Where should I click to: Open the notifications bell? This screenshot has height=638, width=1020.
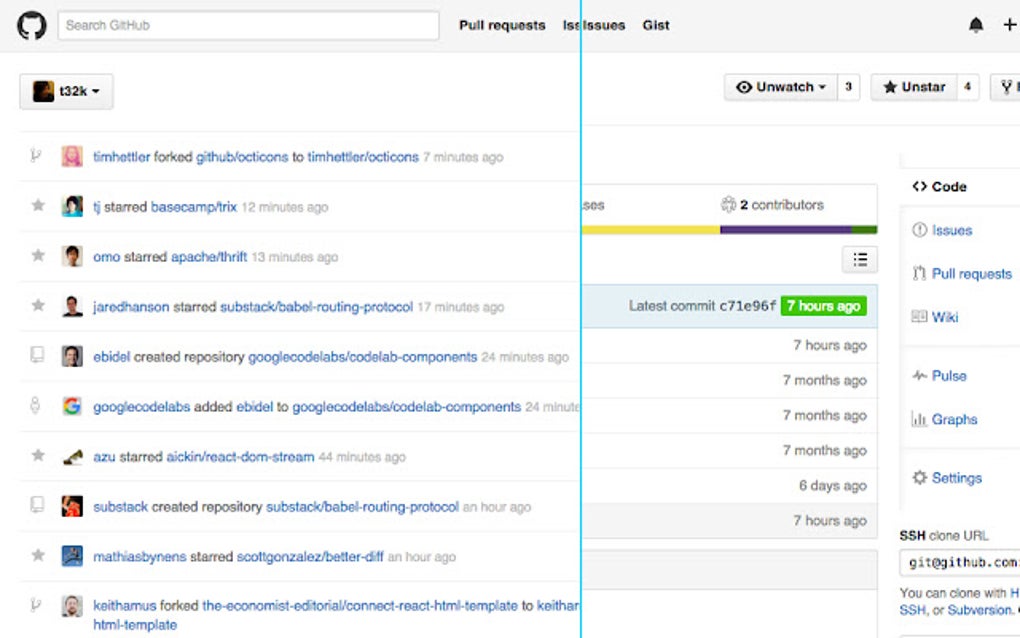[976, 26]
